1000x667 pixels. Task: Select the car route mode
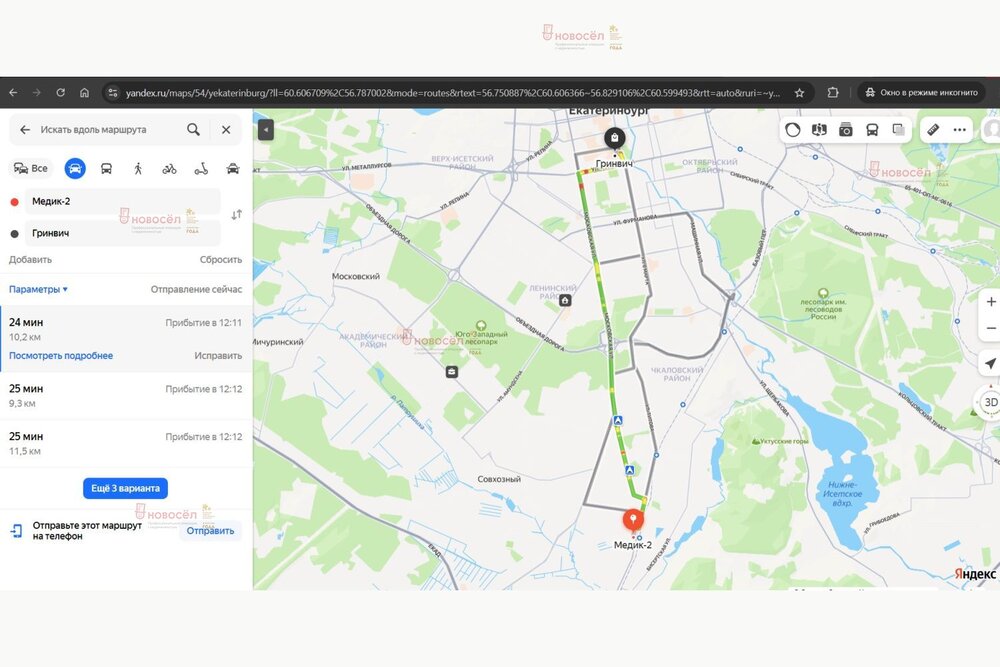[x=75, y=168]
